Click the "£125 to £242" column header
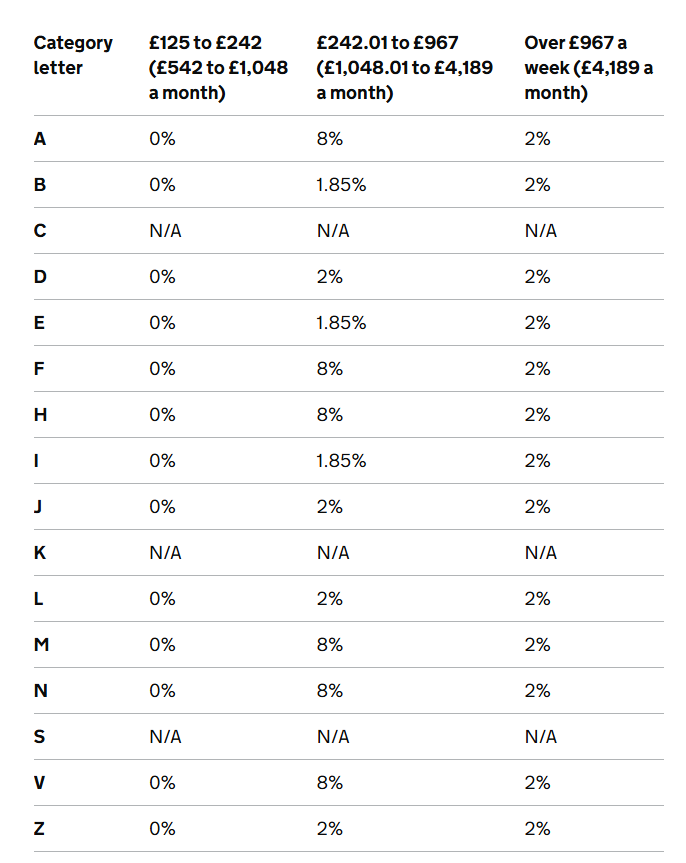This screenshot has width=686, height=863. pos(218,68)
